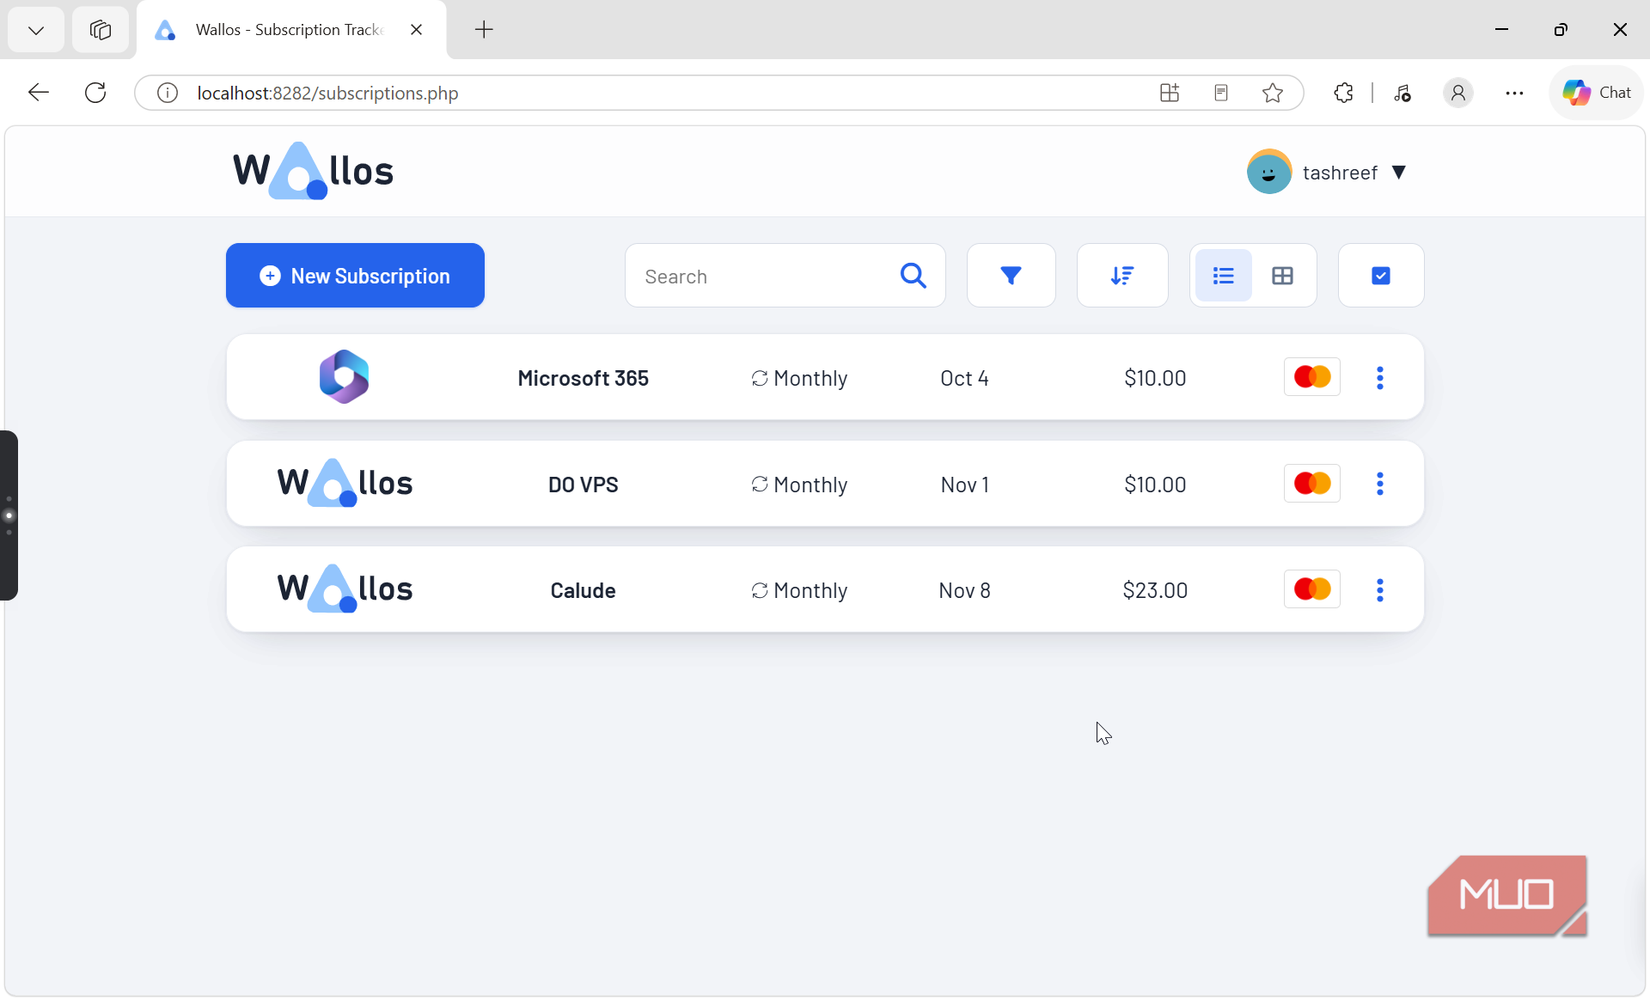1650x1000 pixels.
Task: Switch to list view layout
Action: click(1223, 275)
